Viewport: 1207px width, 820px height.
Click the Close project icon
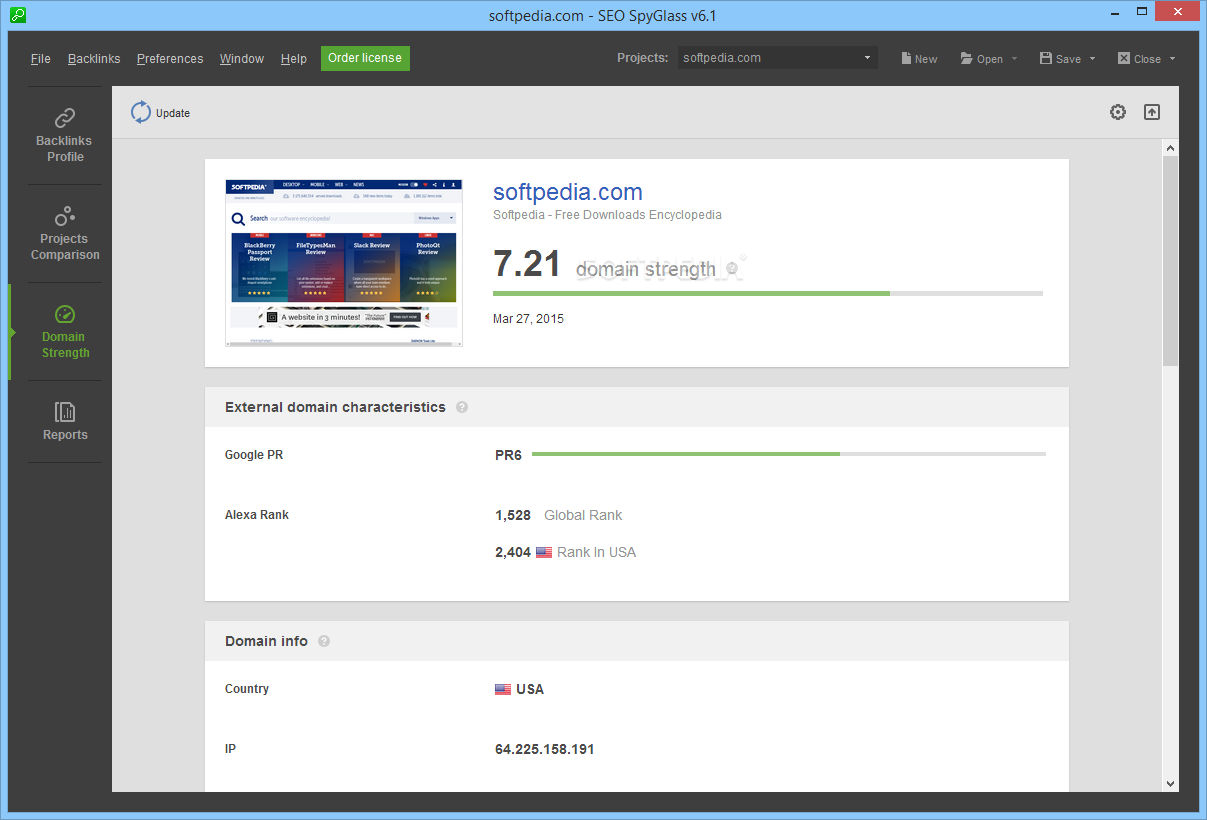tap(1124, 58)
